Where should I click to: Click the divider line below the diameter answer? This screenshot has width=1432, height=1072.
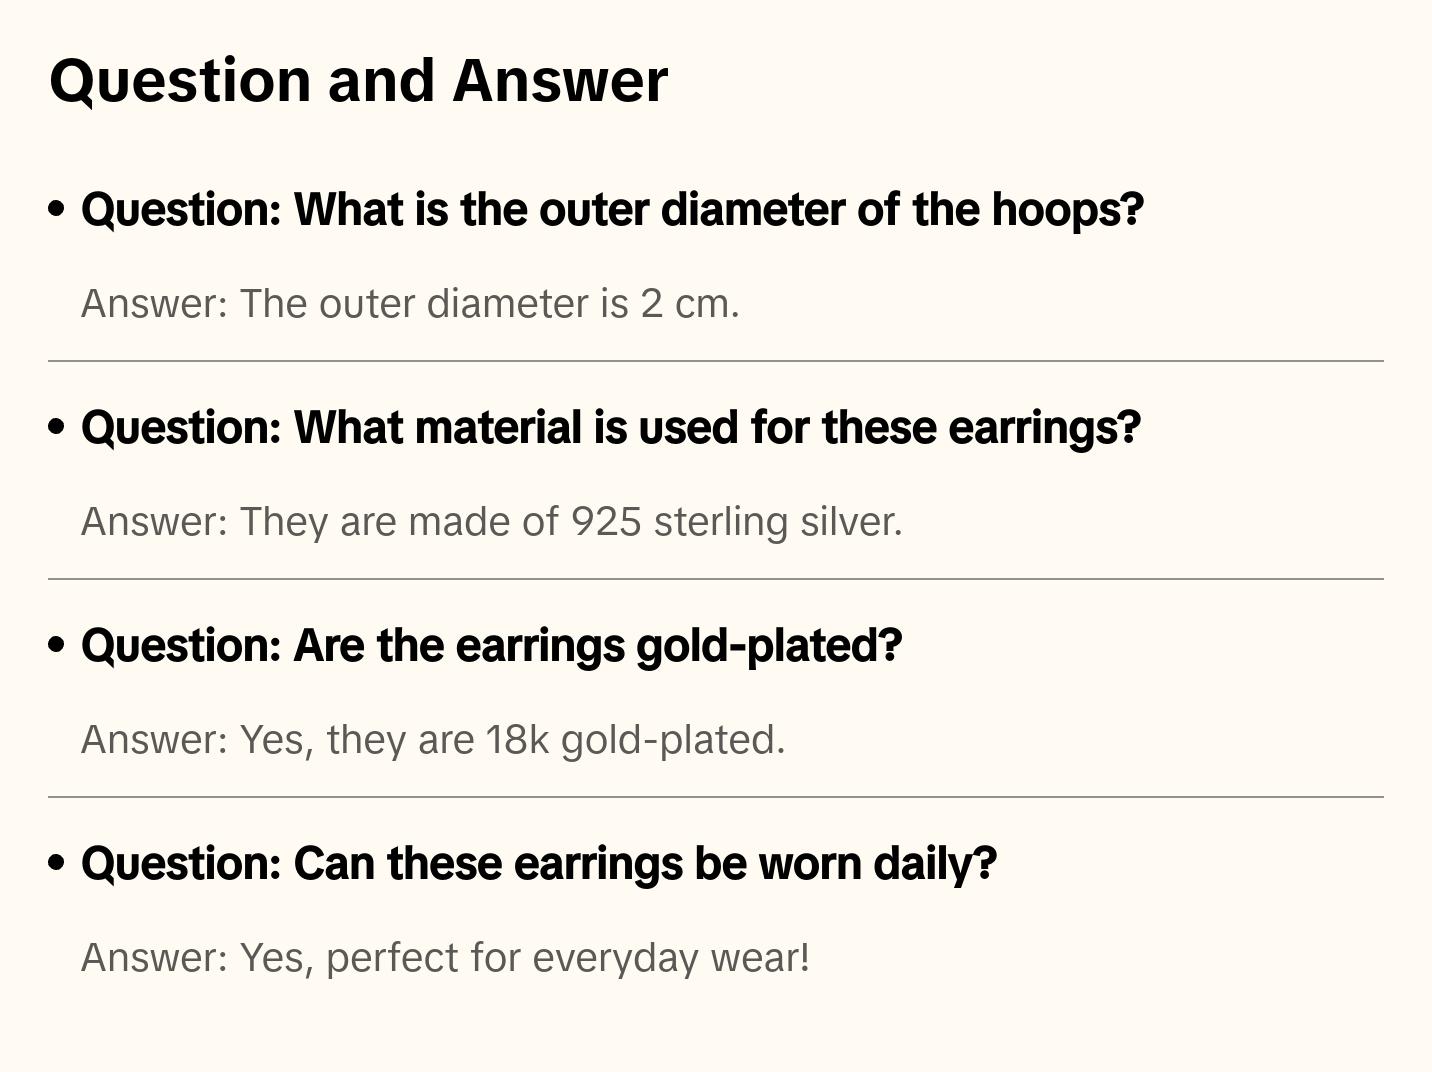[716, 361]
